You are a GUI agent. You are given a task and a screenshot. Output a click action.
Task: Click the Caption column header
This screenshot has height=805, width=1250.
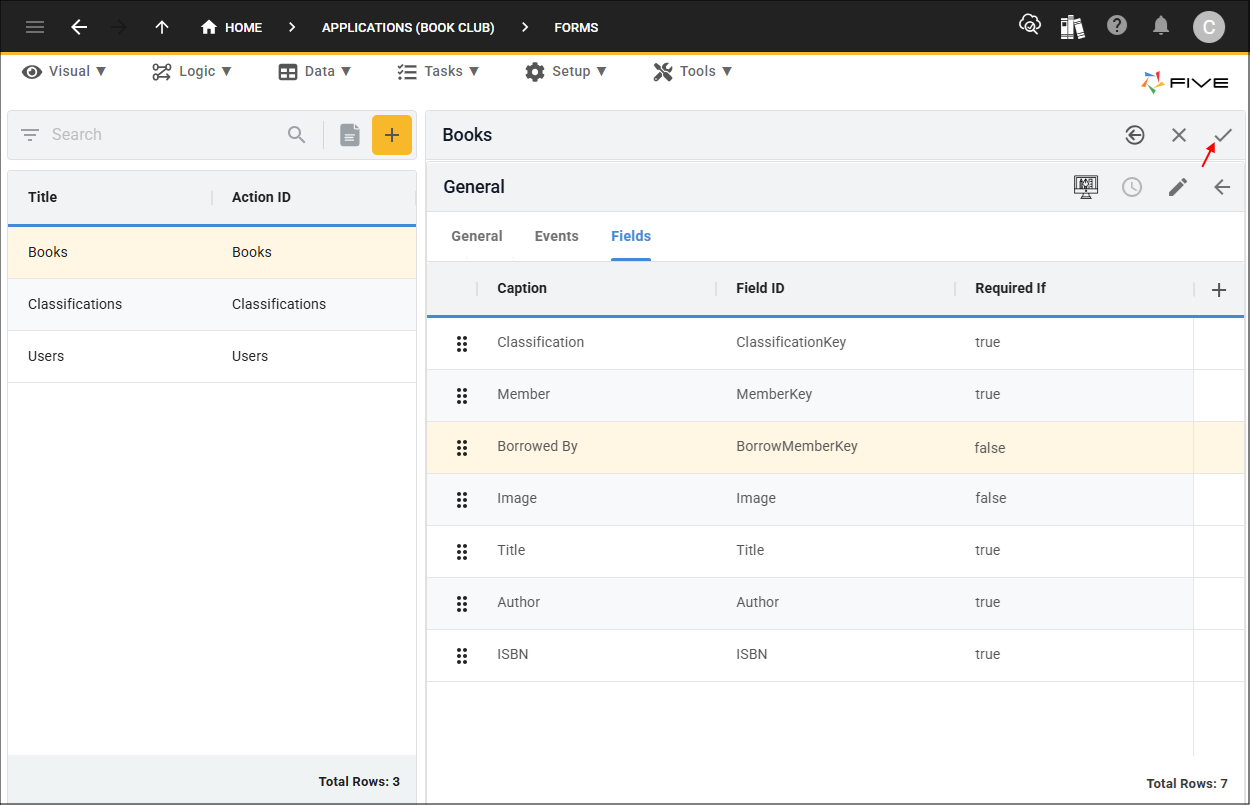522,288
